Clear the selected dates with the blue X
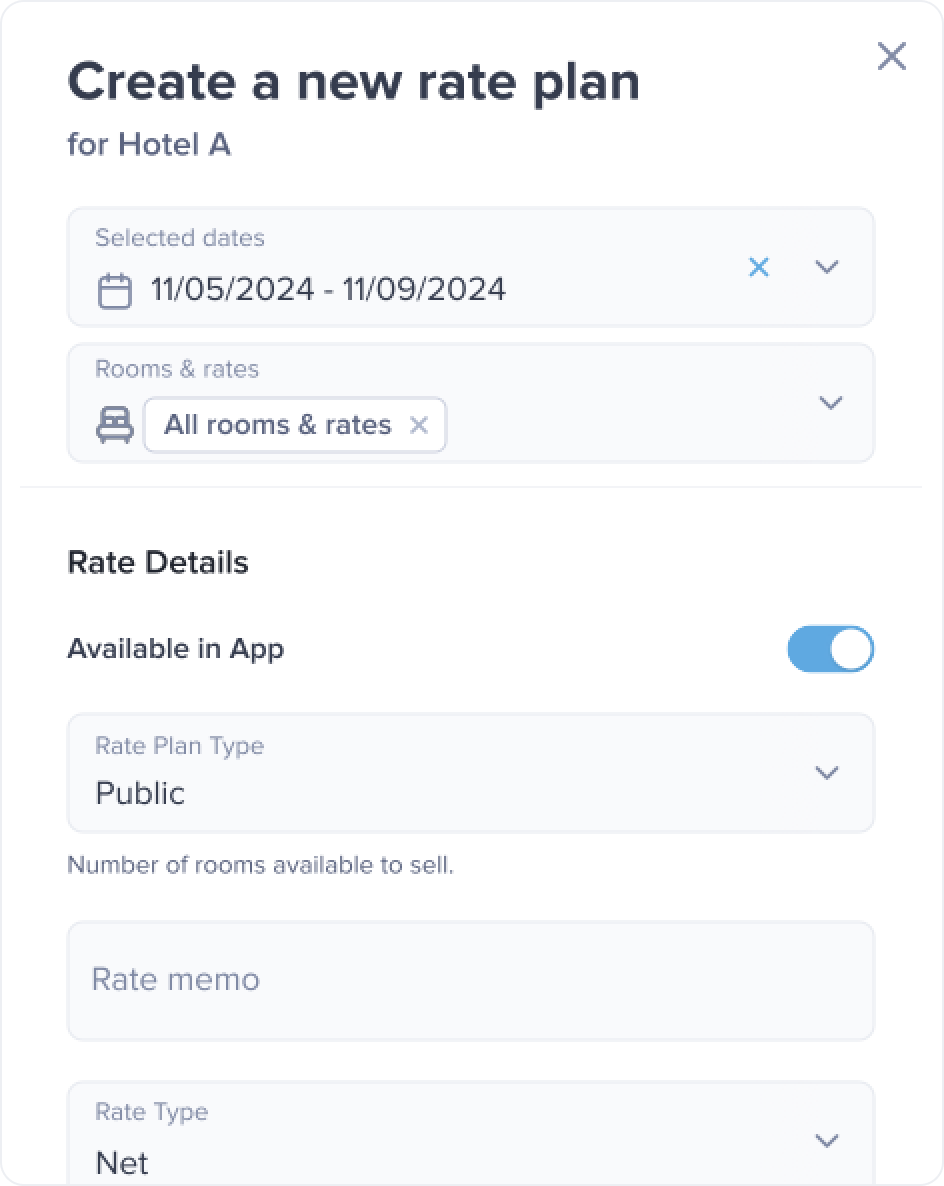Image resolution: width=944 pixels, height=1186 pixels. point(759,267)
